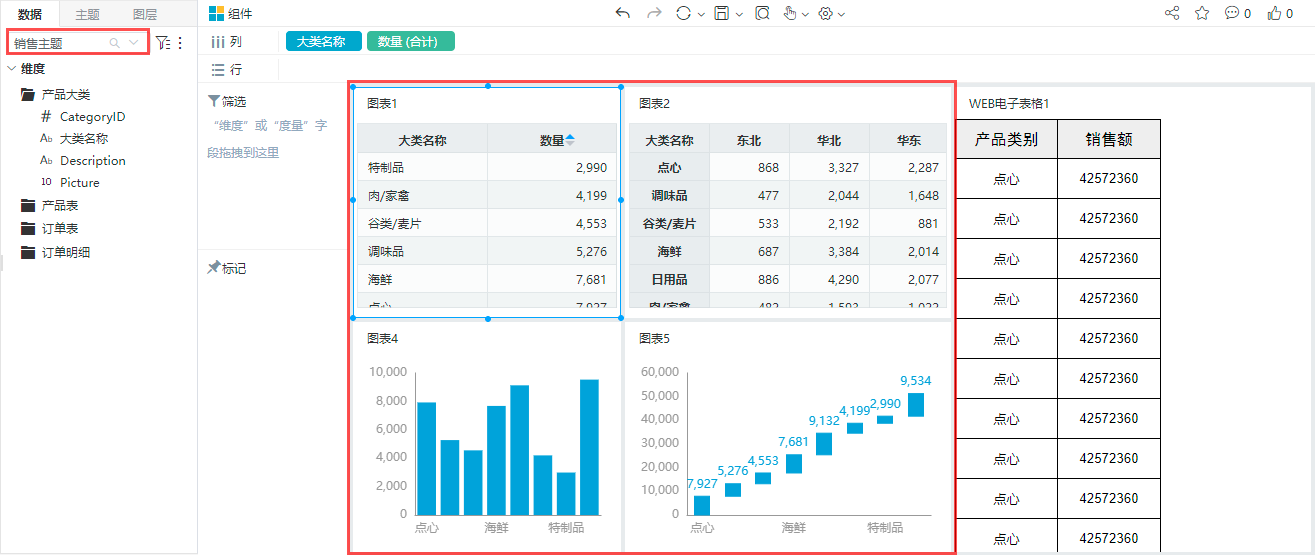The image size is (1315, 555).
Task: Click the 列 columns shelf icon
Action: tap(217, 42)
